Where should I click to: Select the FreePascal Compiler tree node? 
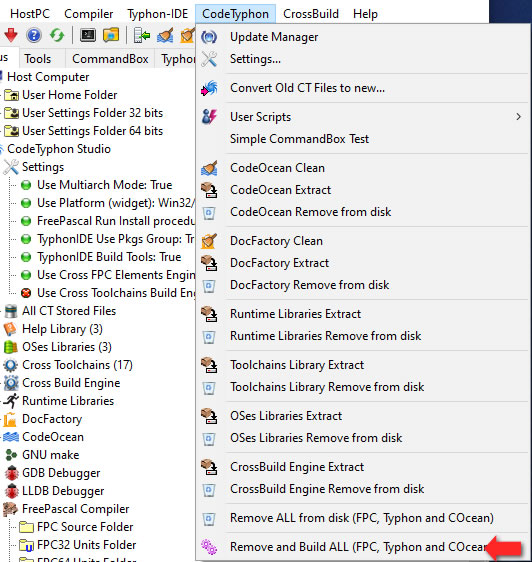tap(75, 509)
